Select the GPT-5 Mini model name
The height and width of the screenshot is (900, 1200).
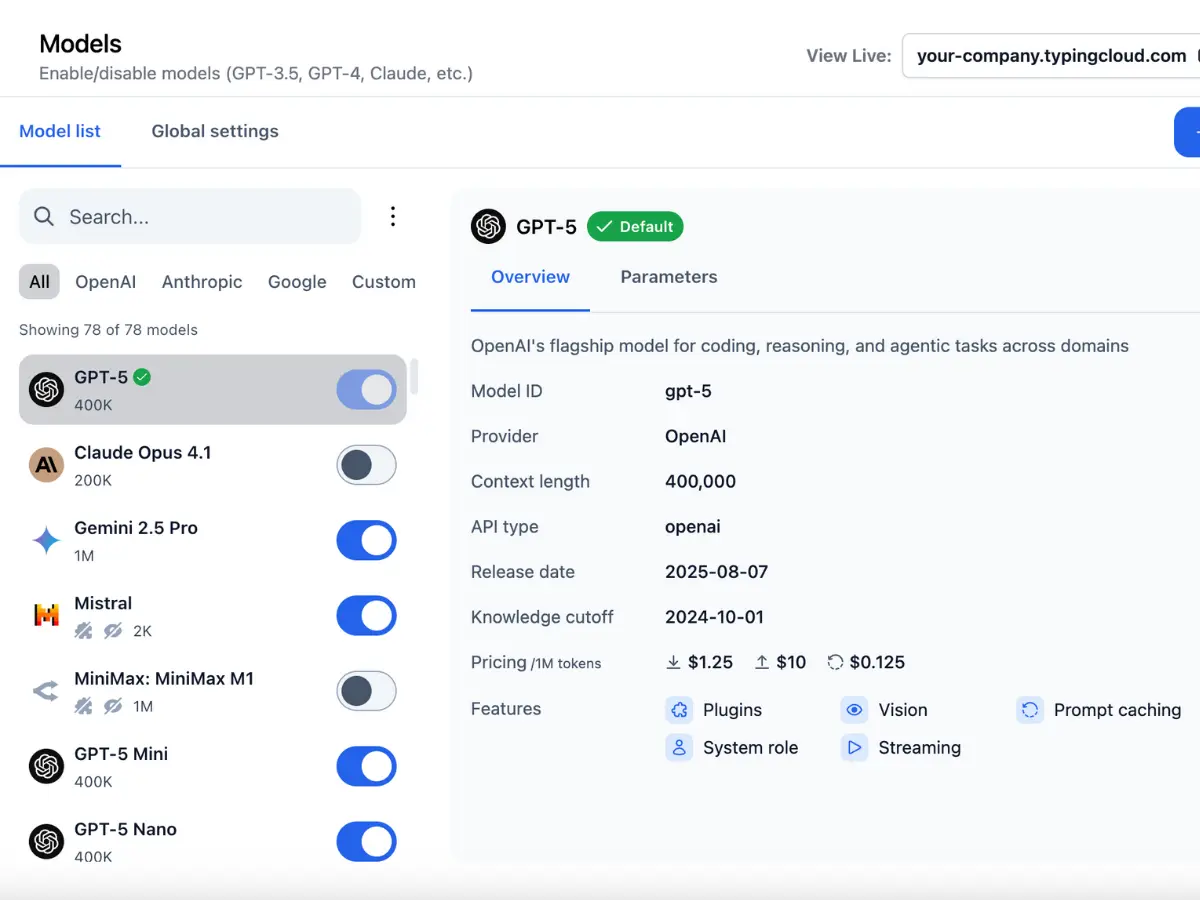click(121, 754)
